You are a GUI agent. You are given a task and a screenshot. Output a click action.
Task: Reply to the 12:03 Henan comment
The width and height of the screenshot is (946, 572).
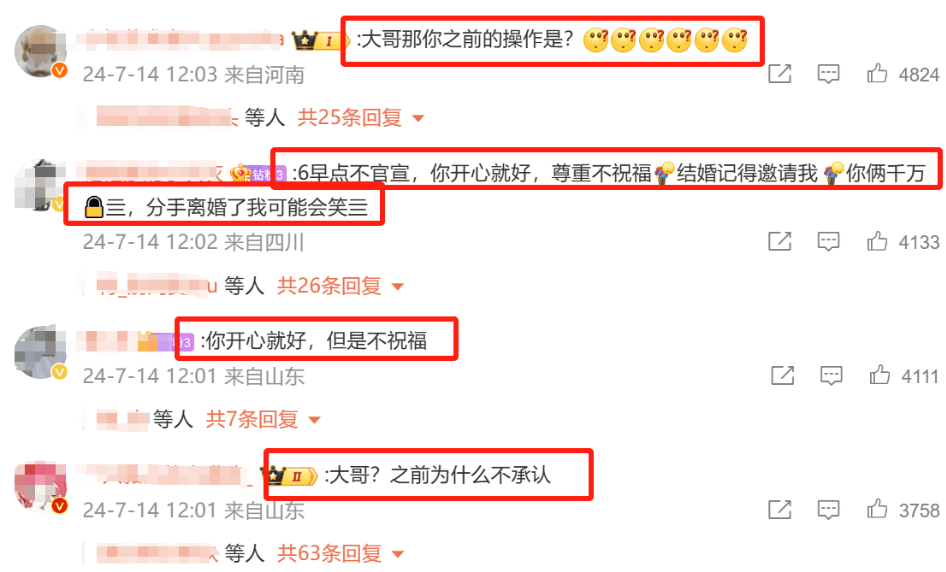coord(828,74)
